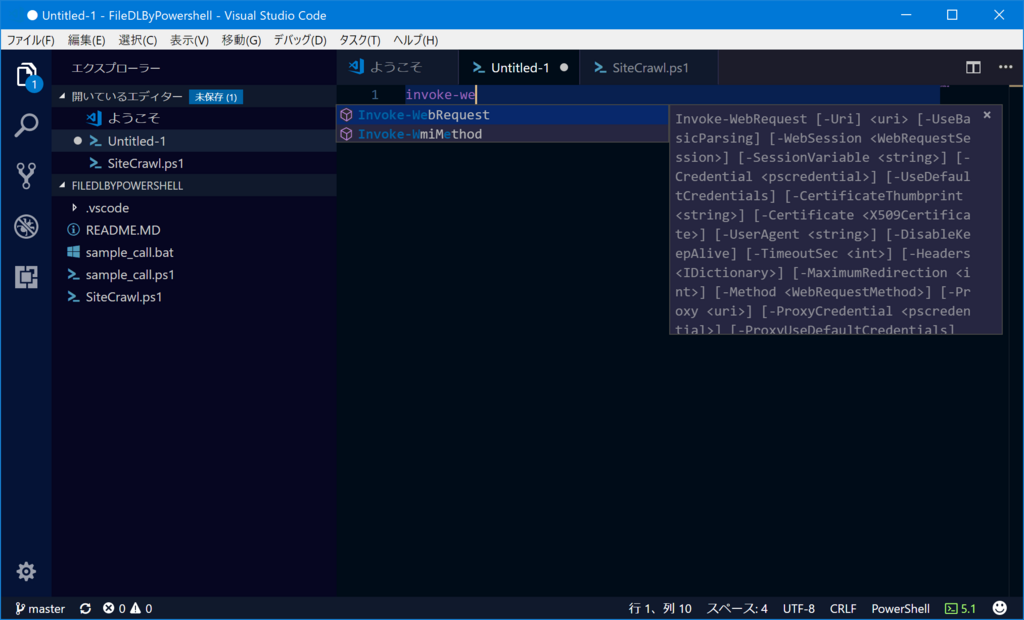This screenshot has width=1024, height=620.
Task: Click the warnings count icon in status bar
Action: coord(135,608)
